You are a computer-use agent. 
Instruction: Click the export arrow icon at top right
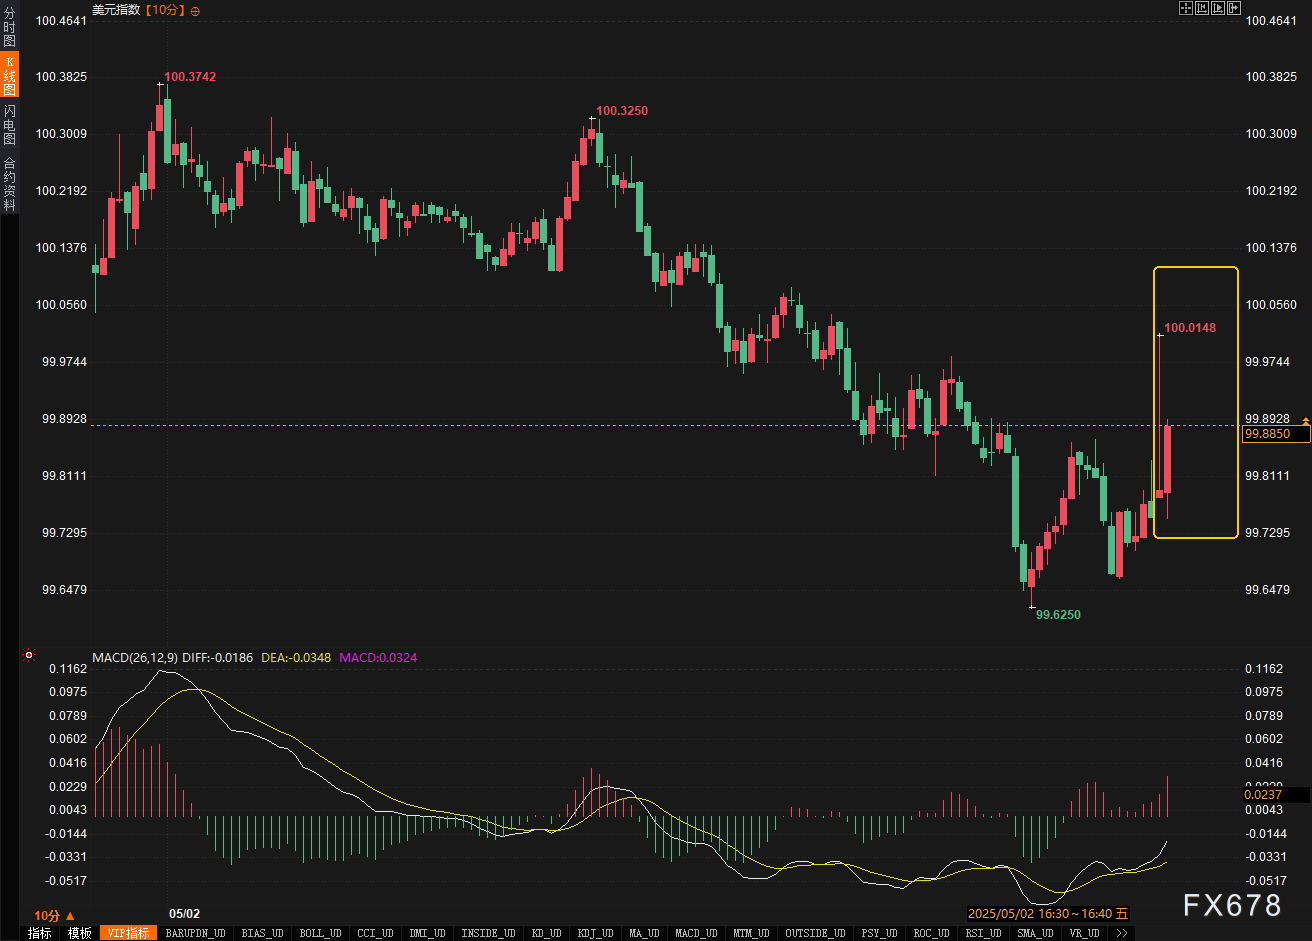coord(1233,9)
